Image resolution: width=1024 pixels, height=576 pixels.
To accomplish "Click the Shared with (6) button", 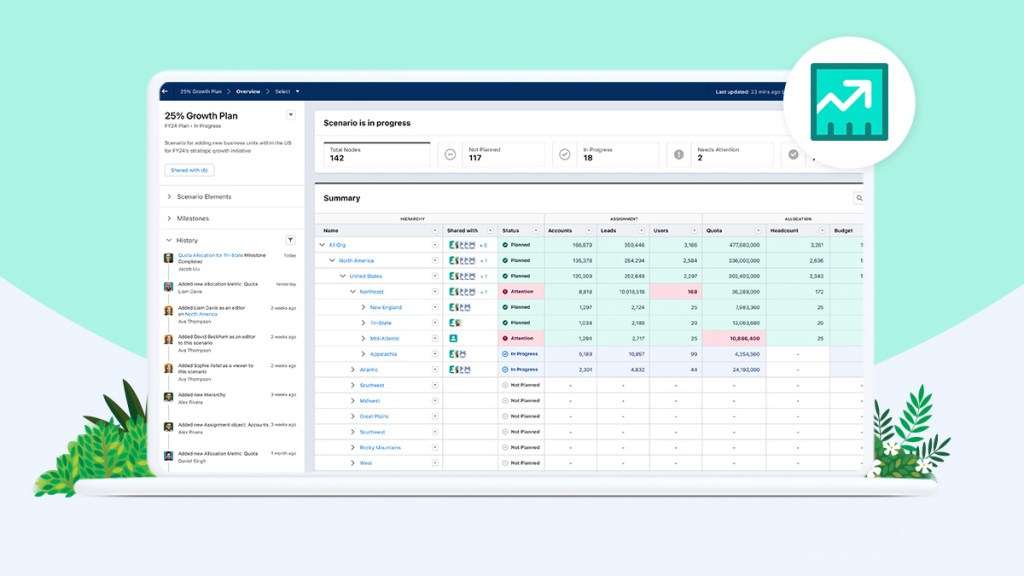I will (189, 170).
